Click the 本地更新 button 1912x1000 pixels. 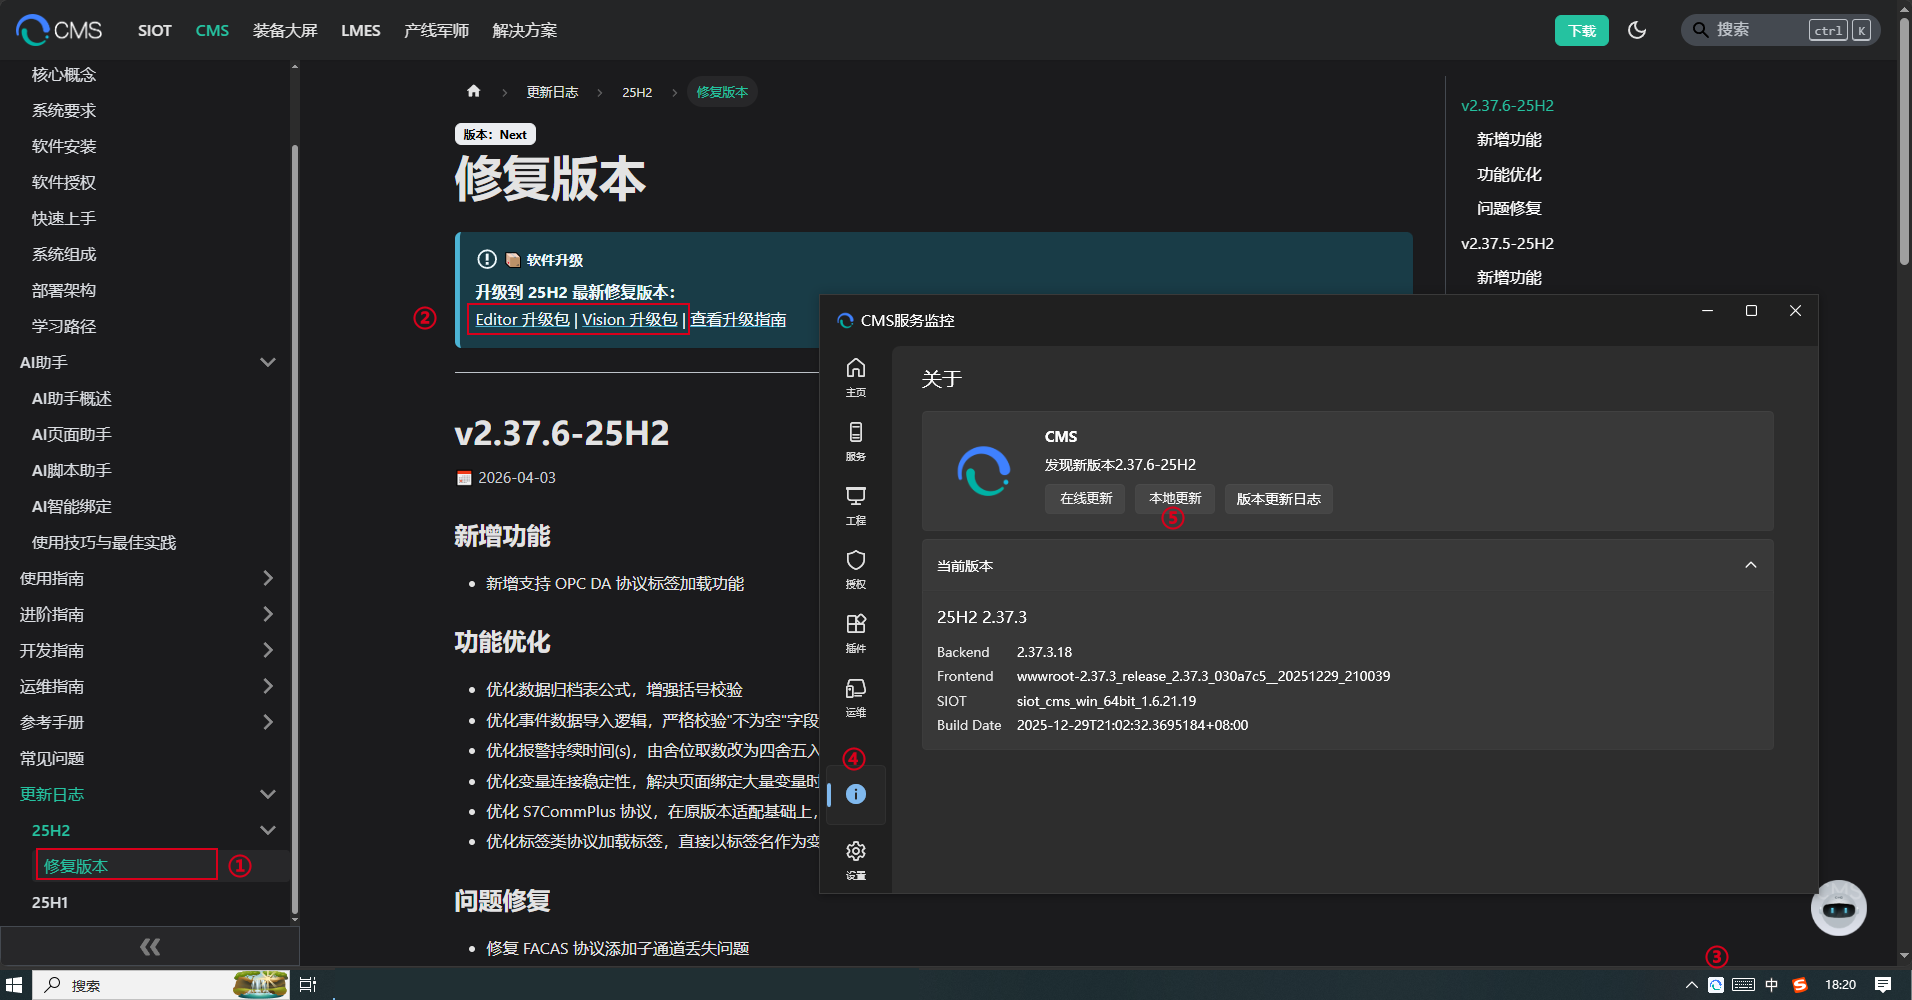[1175, 498]
